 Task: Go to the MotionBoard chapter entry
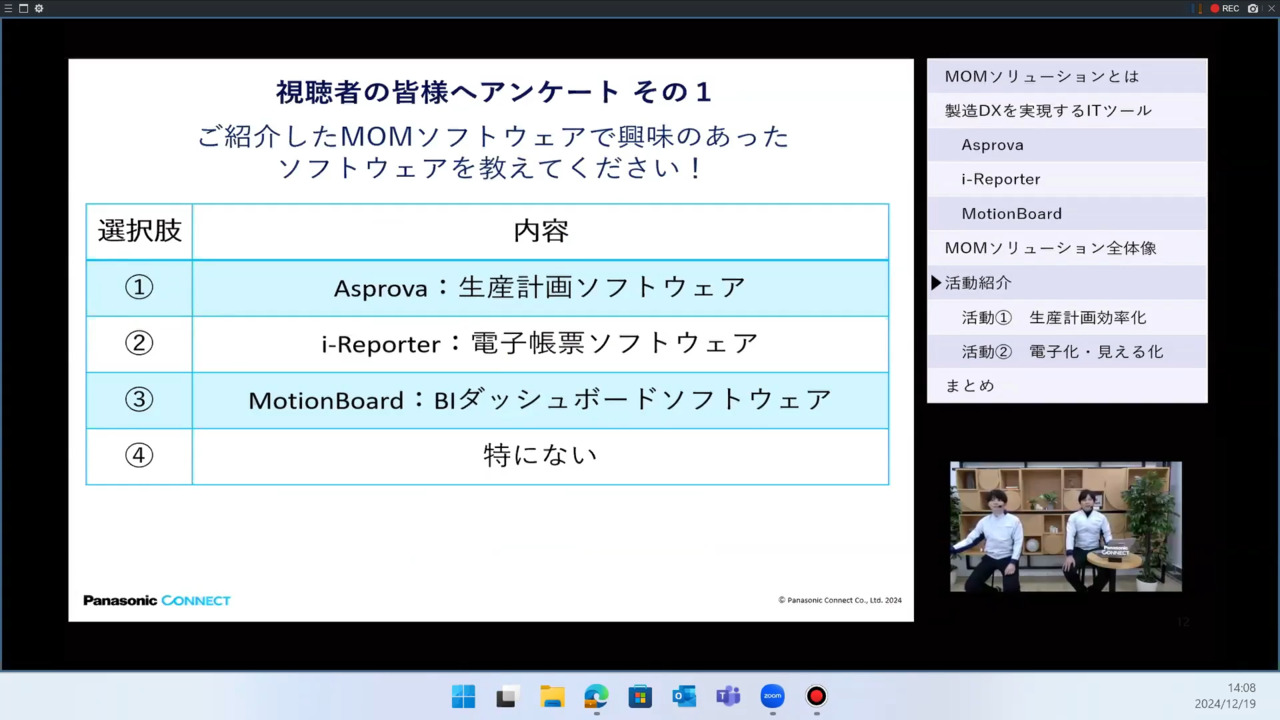pos(1067,214)
